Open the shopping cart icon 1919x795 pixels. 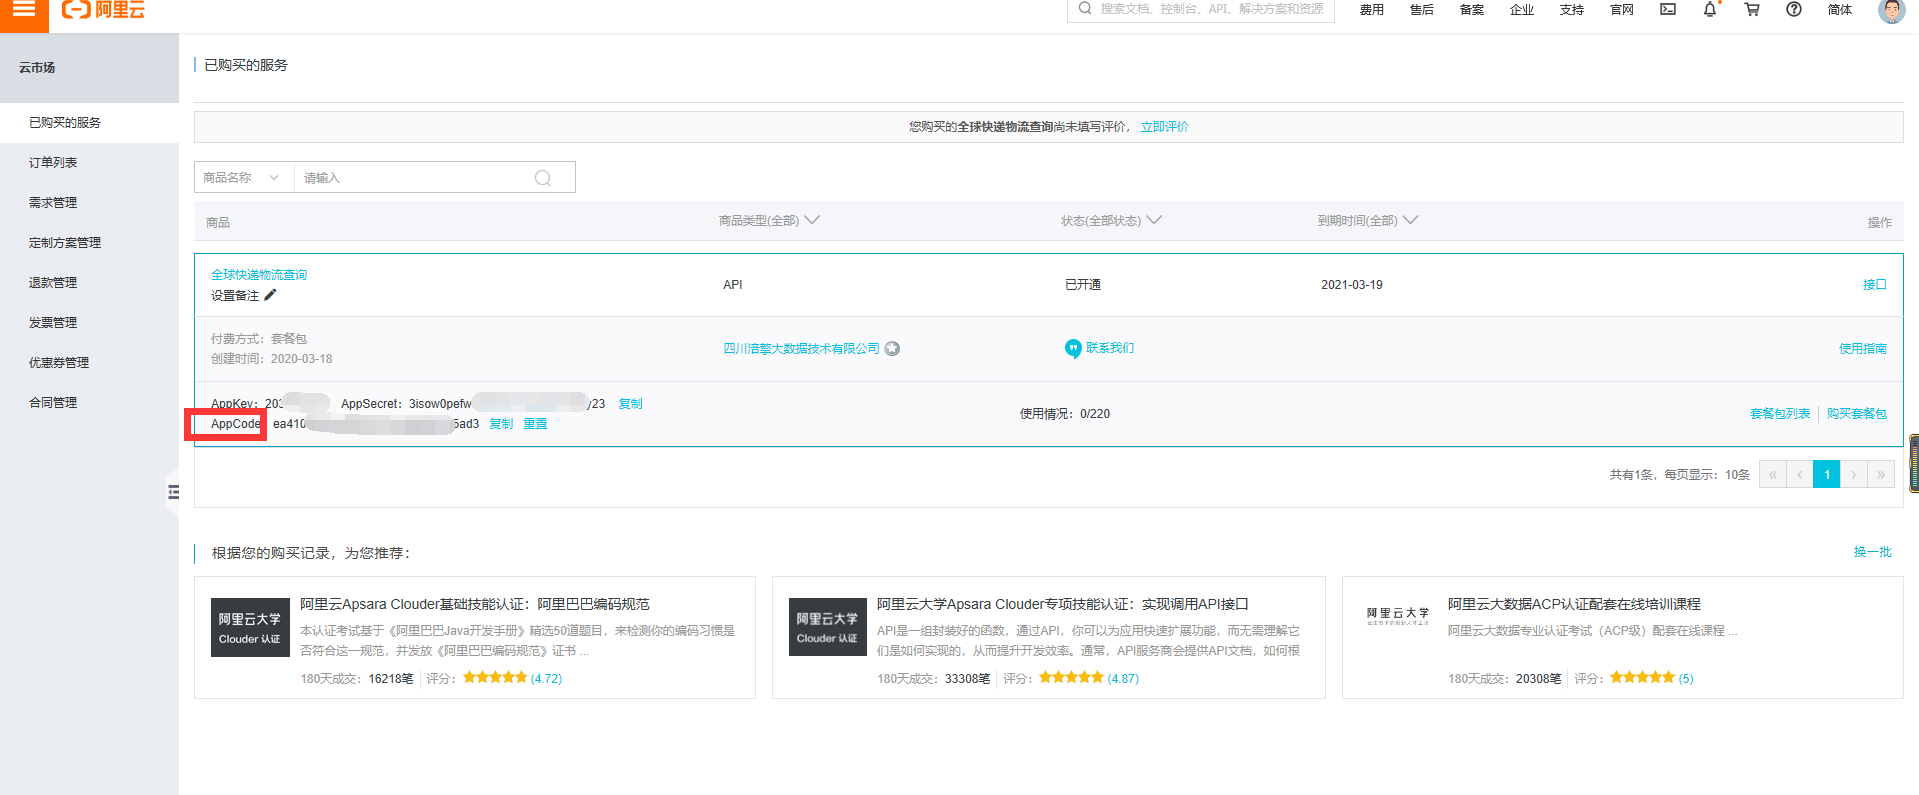point(1752,10)
